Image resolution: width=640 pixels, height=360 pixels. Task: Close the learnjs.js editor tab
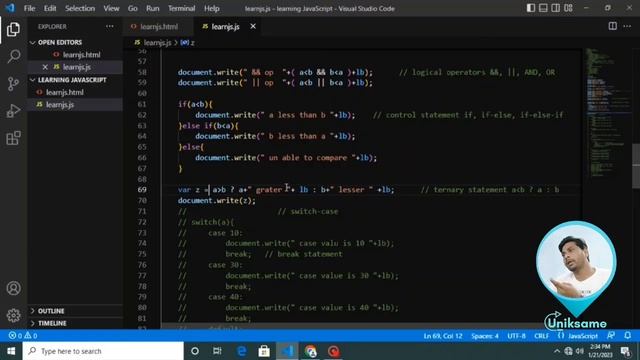point(253,26)
